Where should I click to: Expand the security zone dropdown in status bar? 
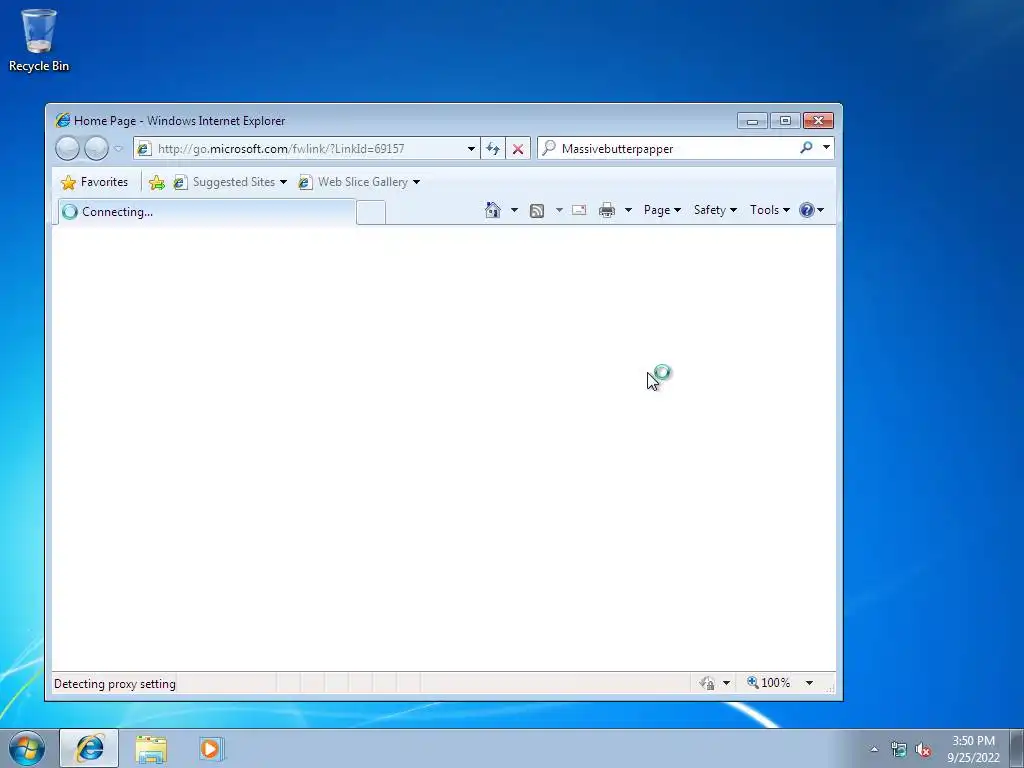point(726,683)
